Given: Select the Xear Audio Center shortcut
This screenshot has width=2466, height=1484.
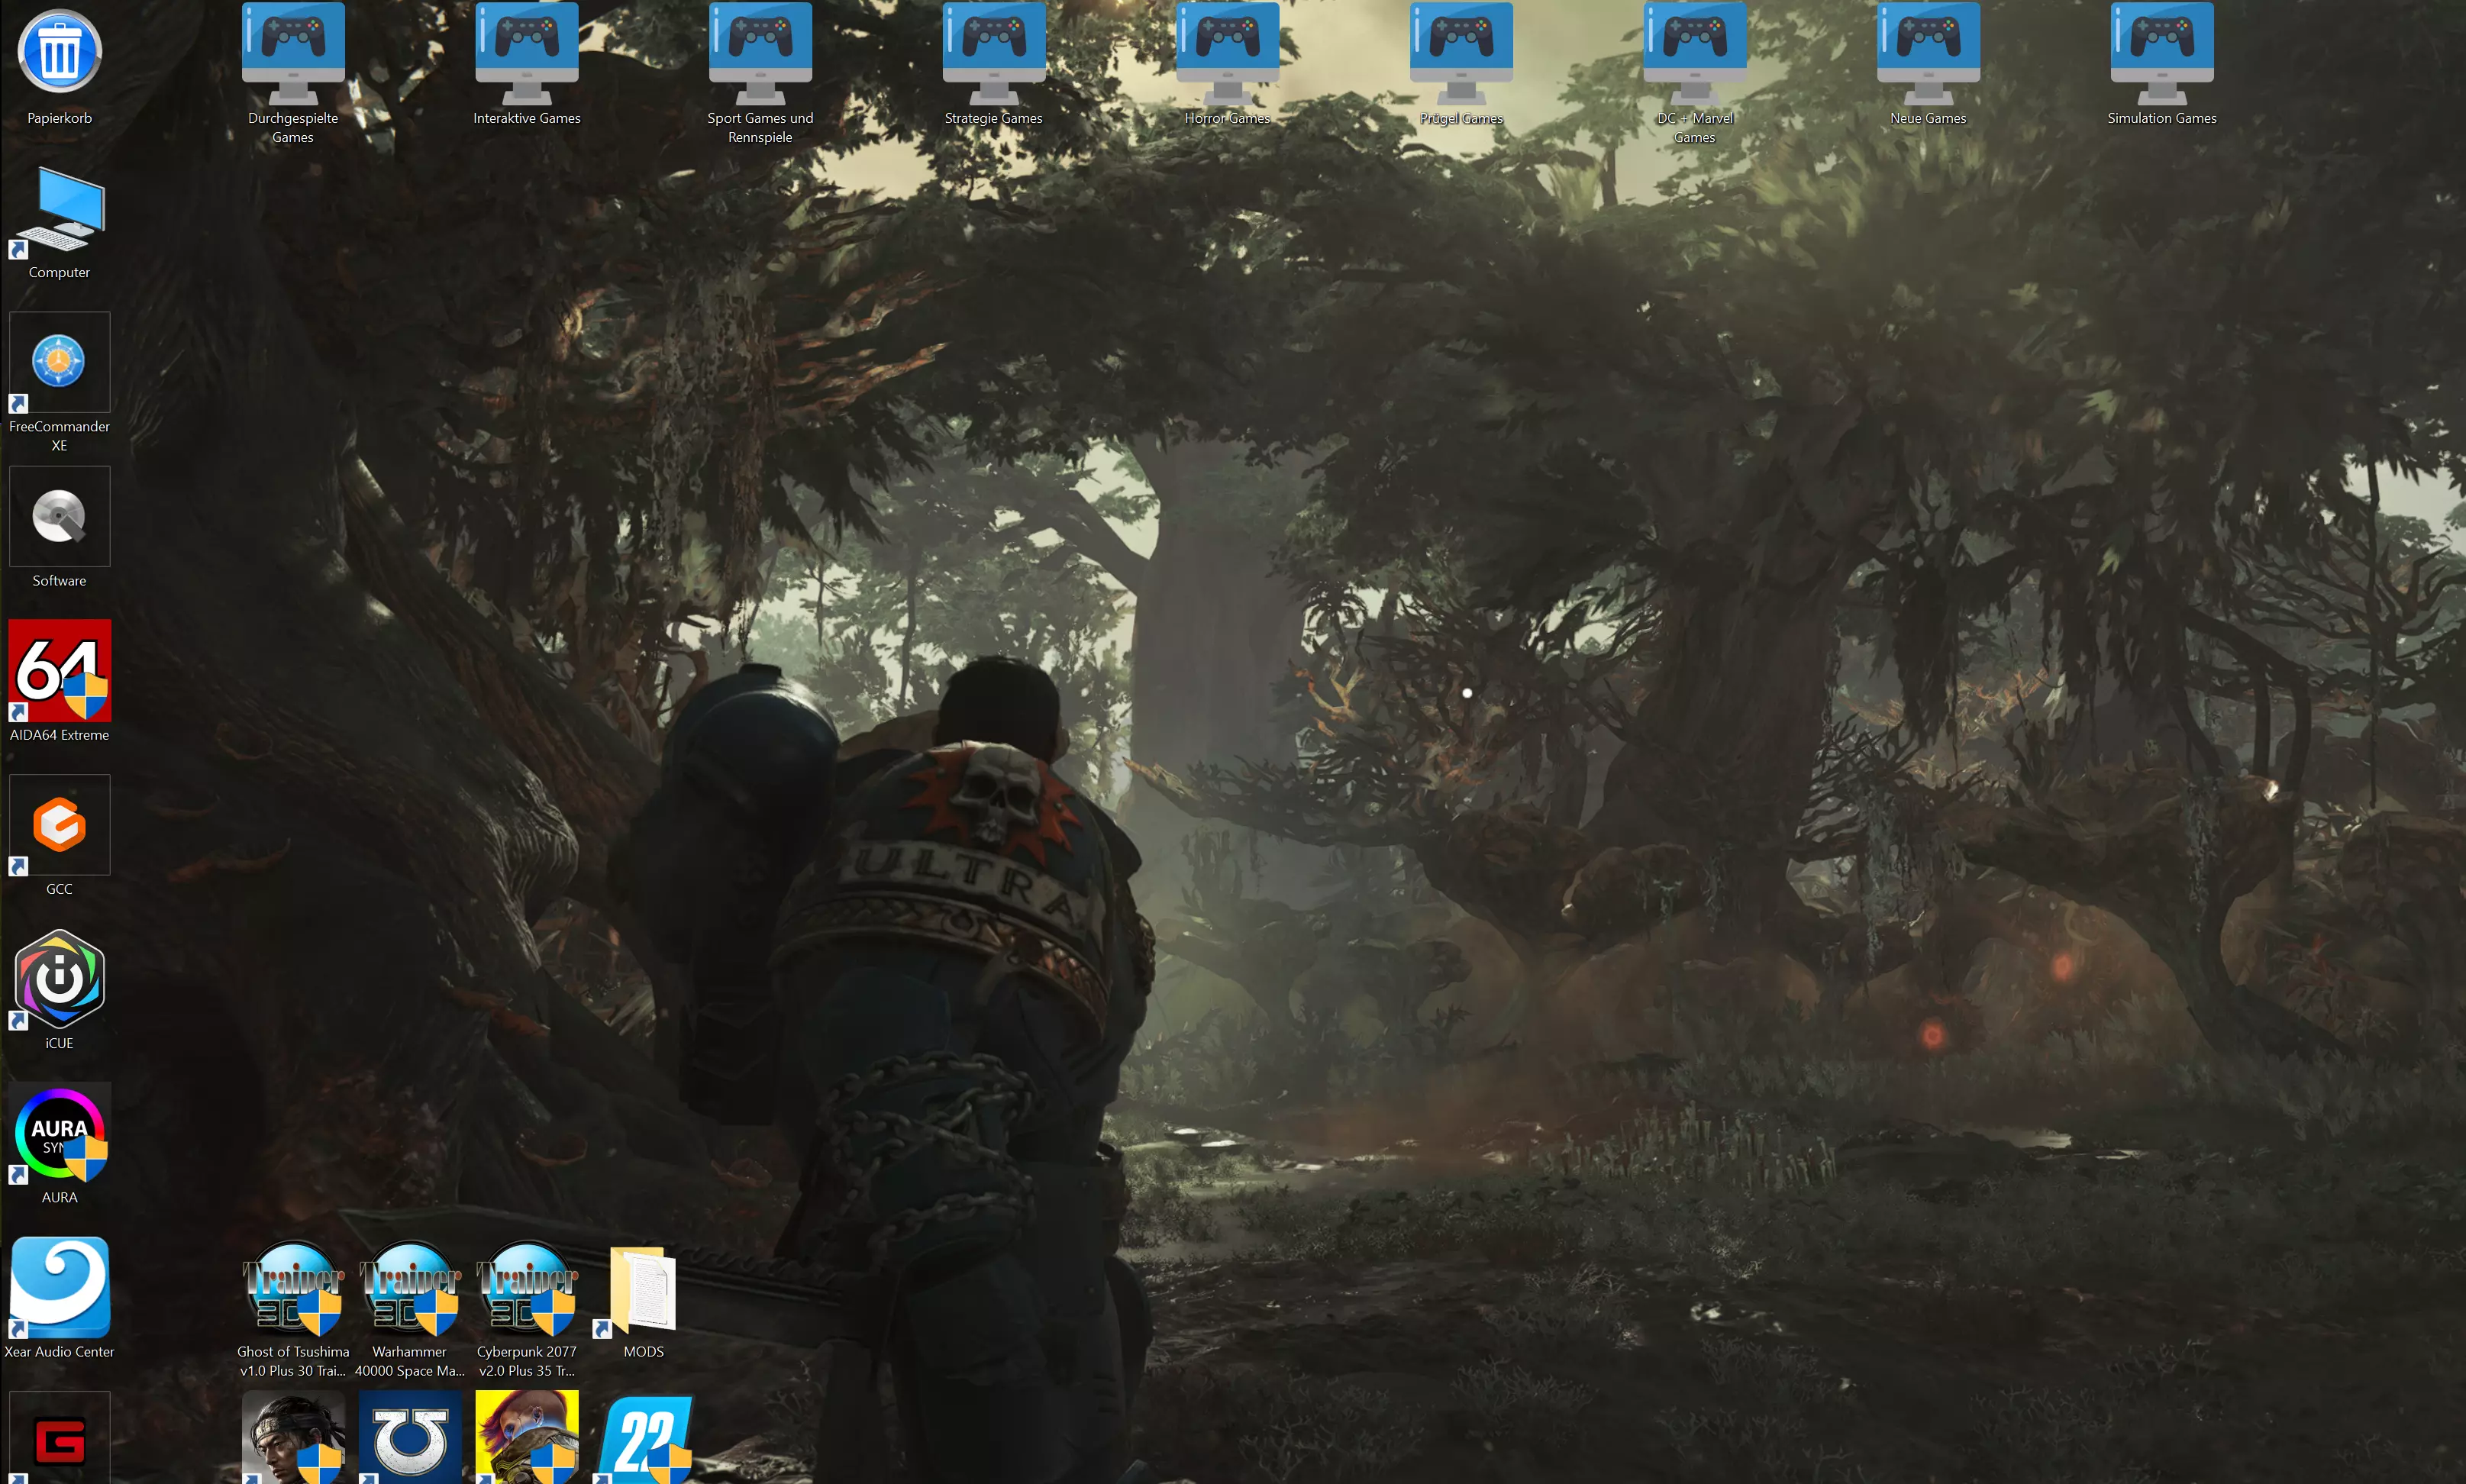Looking at the screenshot, I should click(59, 1288).
